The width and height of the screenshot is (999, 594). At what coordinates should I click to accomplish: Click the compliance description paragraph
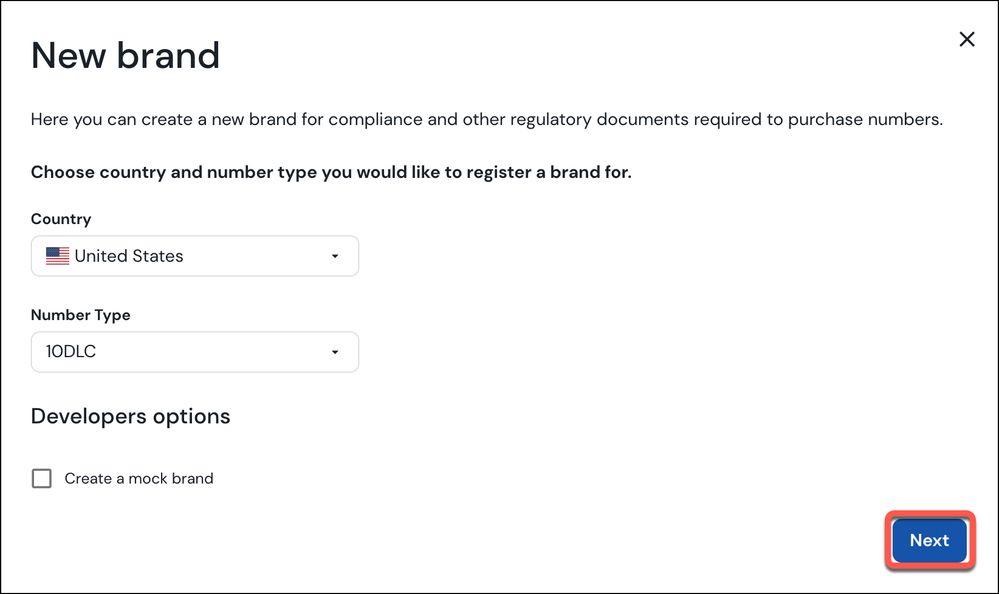(x=487, y=119)
